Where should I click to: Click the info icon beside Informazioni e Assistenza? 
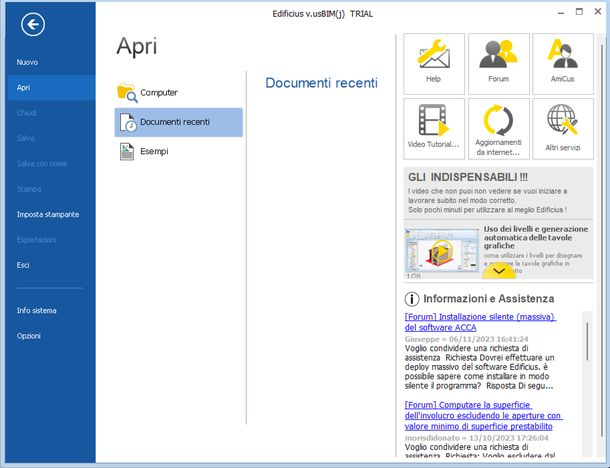412,299
